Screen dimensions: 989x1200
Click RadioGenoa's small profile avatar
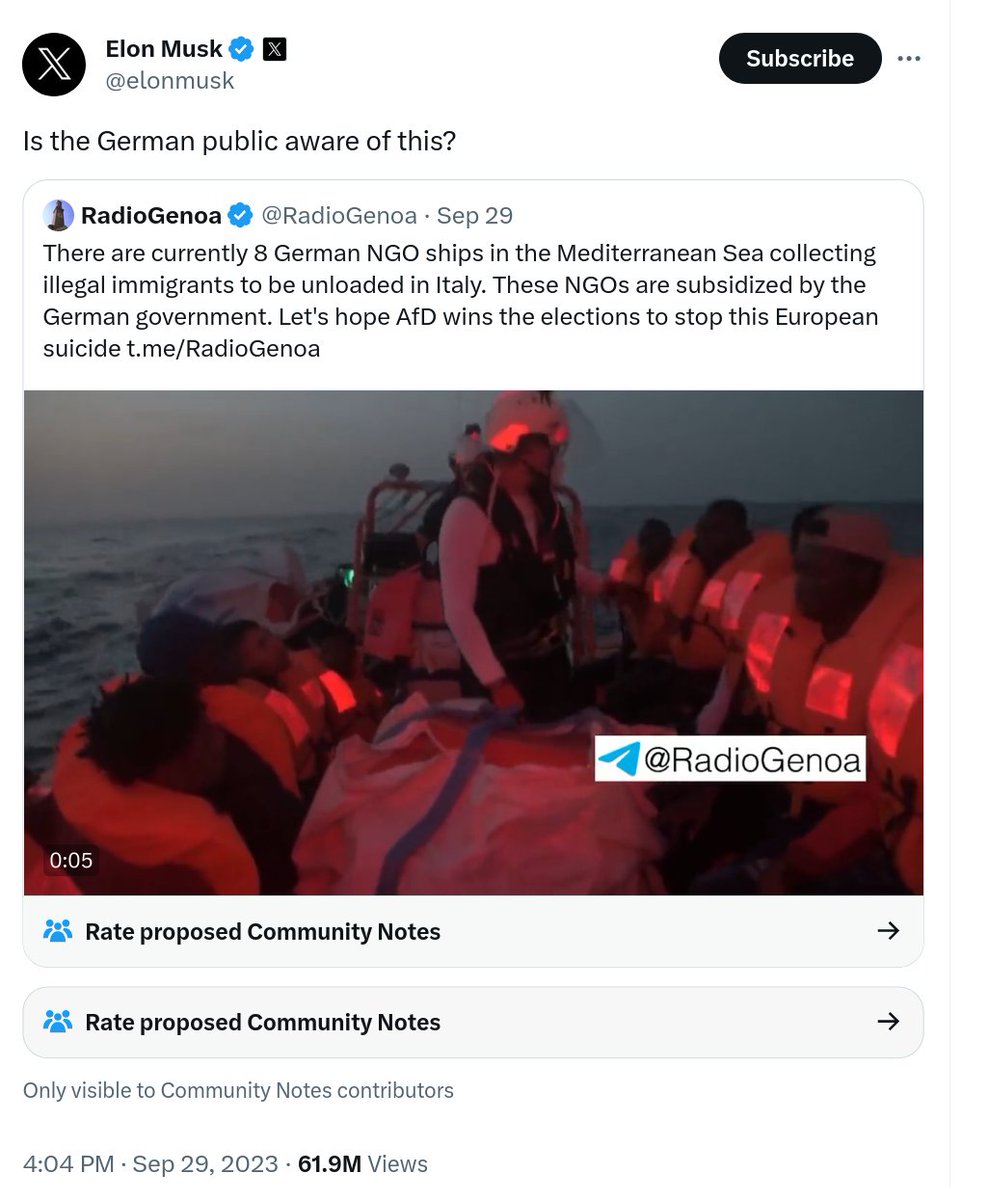click(x=59, y=215)
